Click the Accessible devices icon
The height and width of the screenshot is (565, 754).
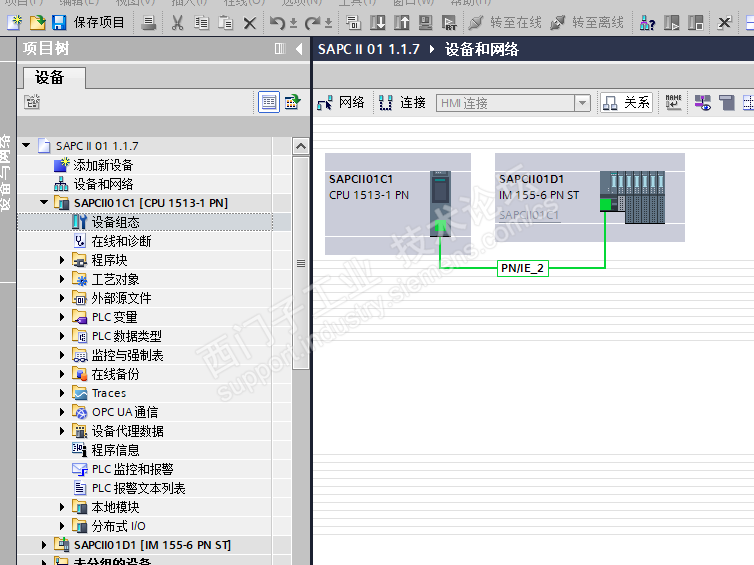tap(647, 23)
